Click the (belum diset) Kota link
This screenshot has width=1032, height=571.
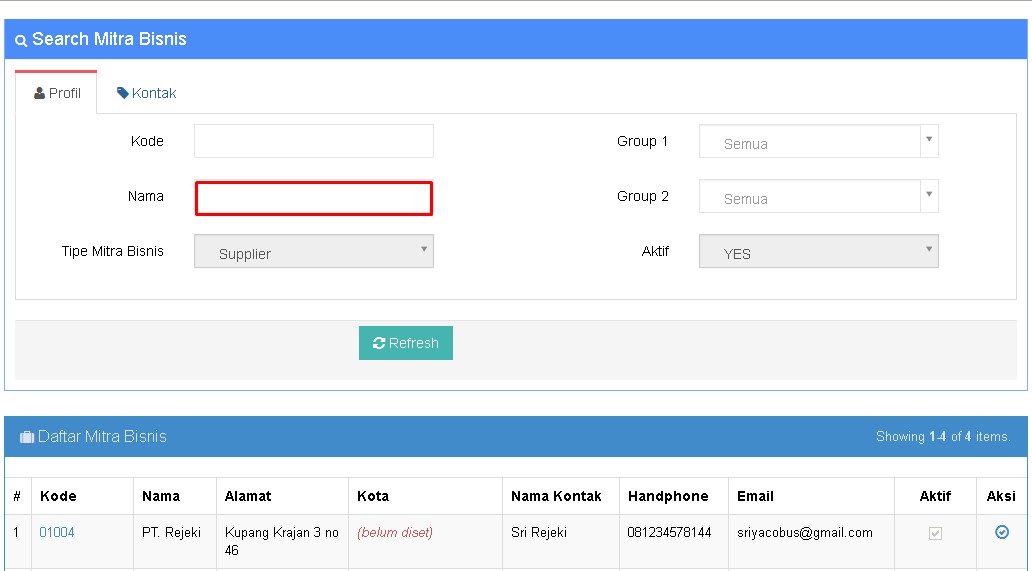tap(395, 532)
